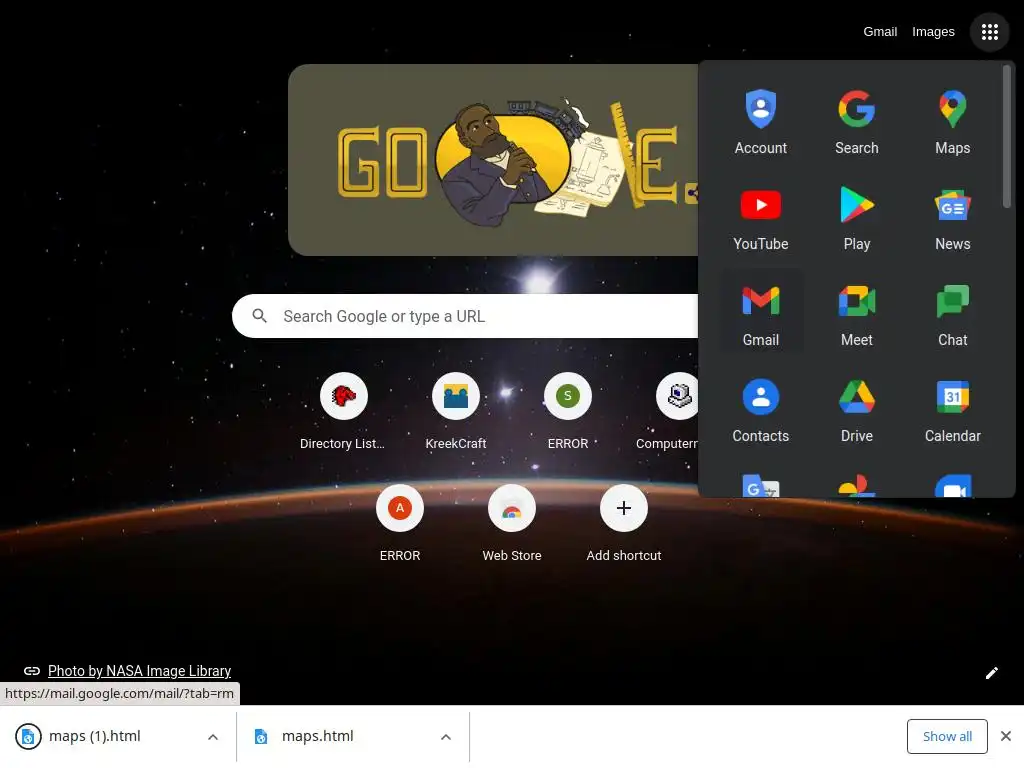The height and width of the screenshot is (768, 1024).
Task: Click the Google Doodle image
Action: (493, 160)
